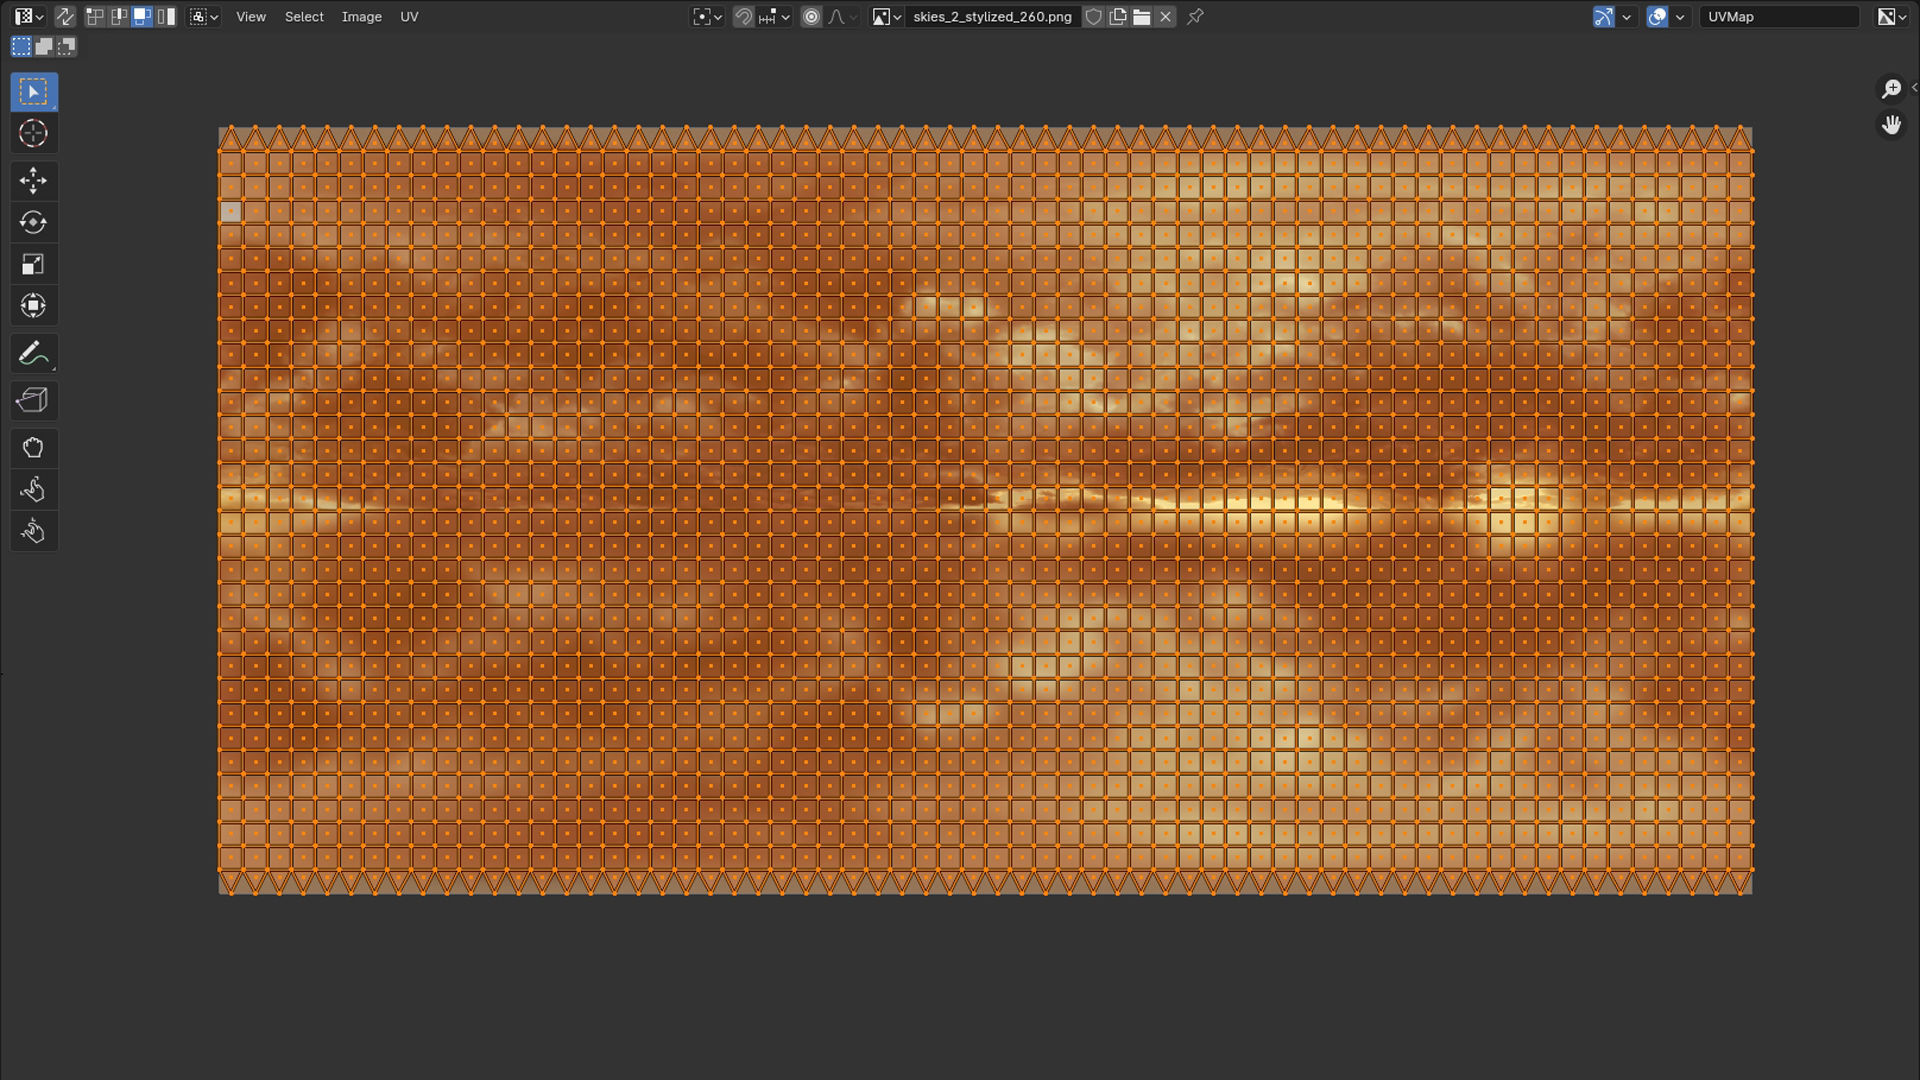Toggle UV sync selection arrows
This screenshot has width=1920, height=1080.
(65, 16)
